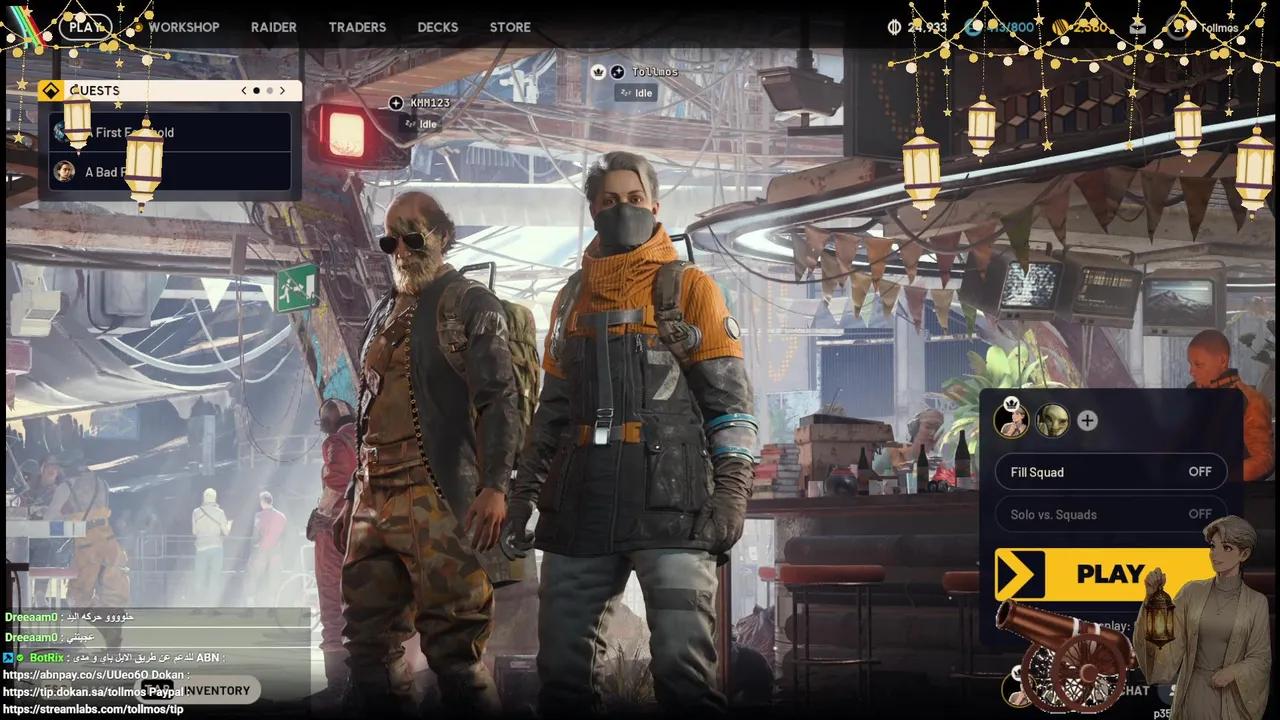Click the plus icon next to KMM123
The width and height of the screenshot is (1280, 720).
point(396,103)
